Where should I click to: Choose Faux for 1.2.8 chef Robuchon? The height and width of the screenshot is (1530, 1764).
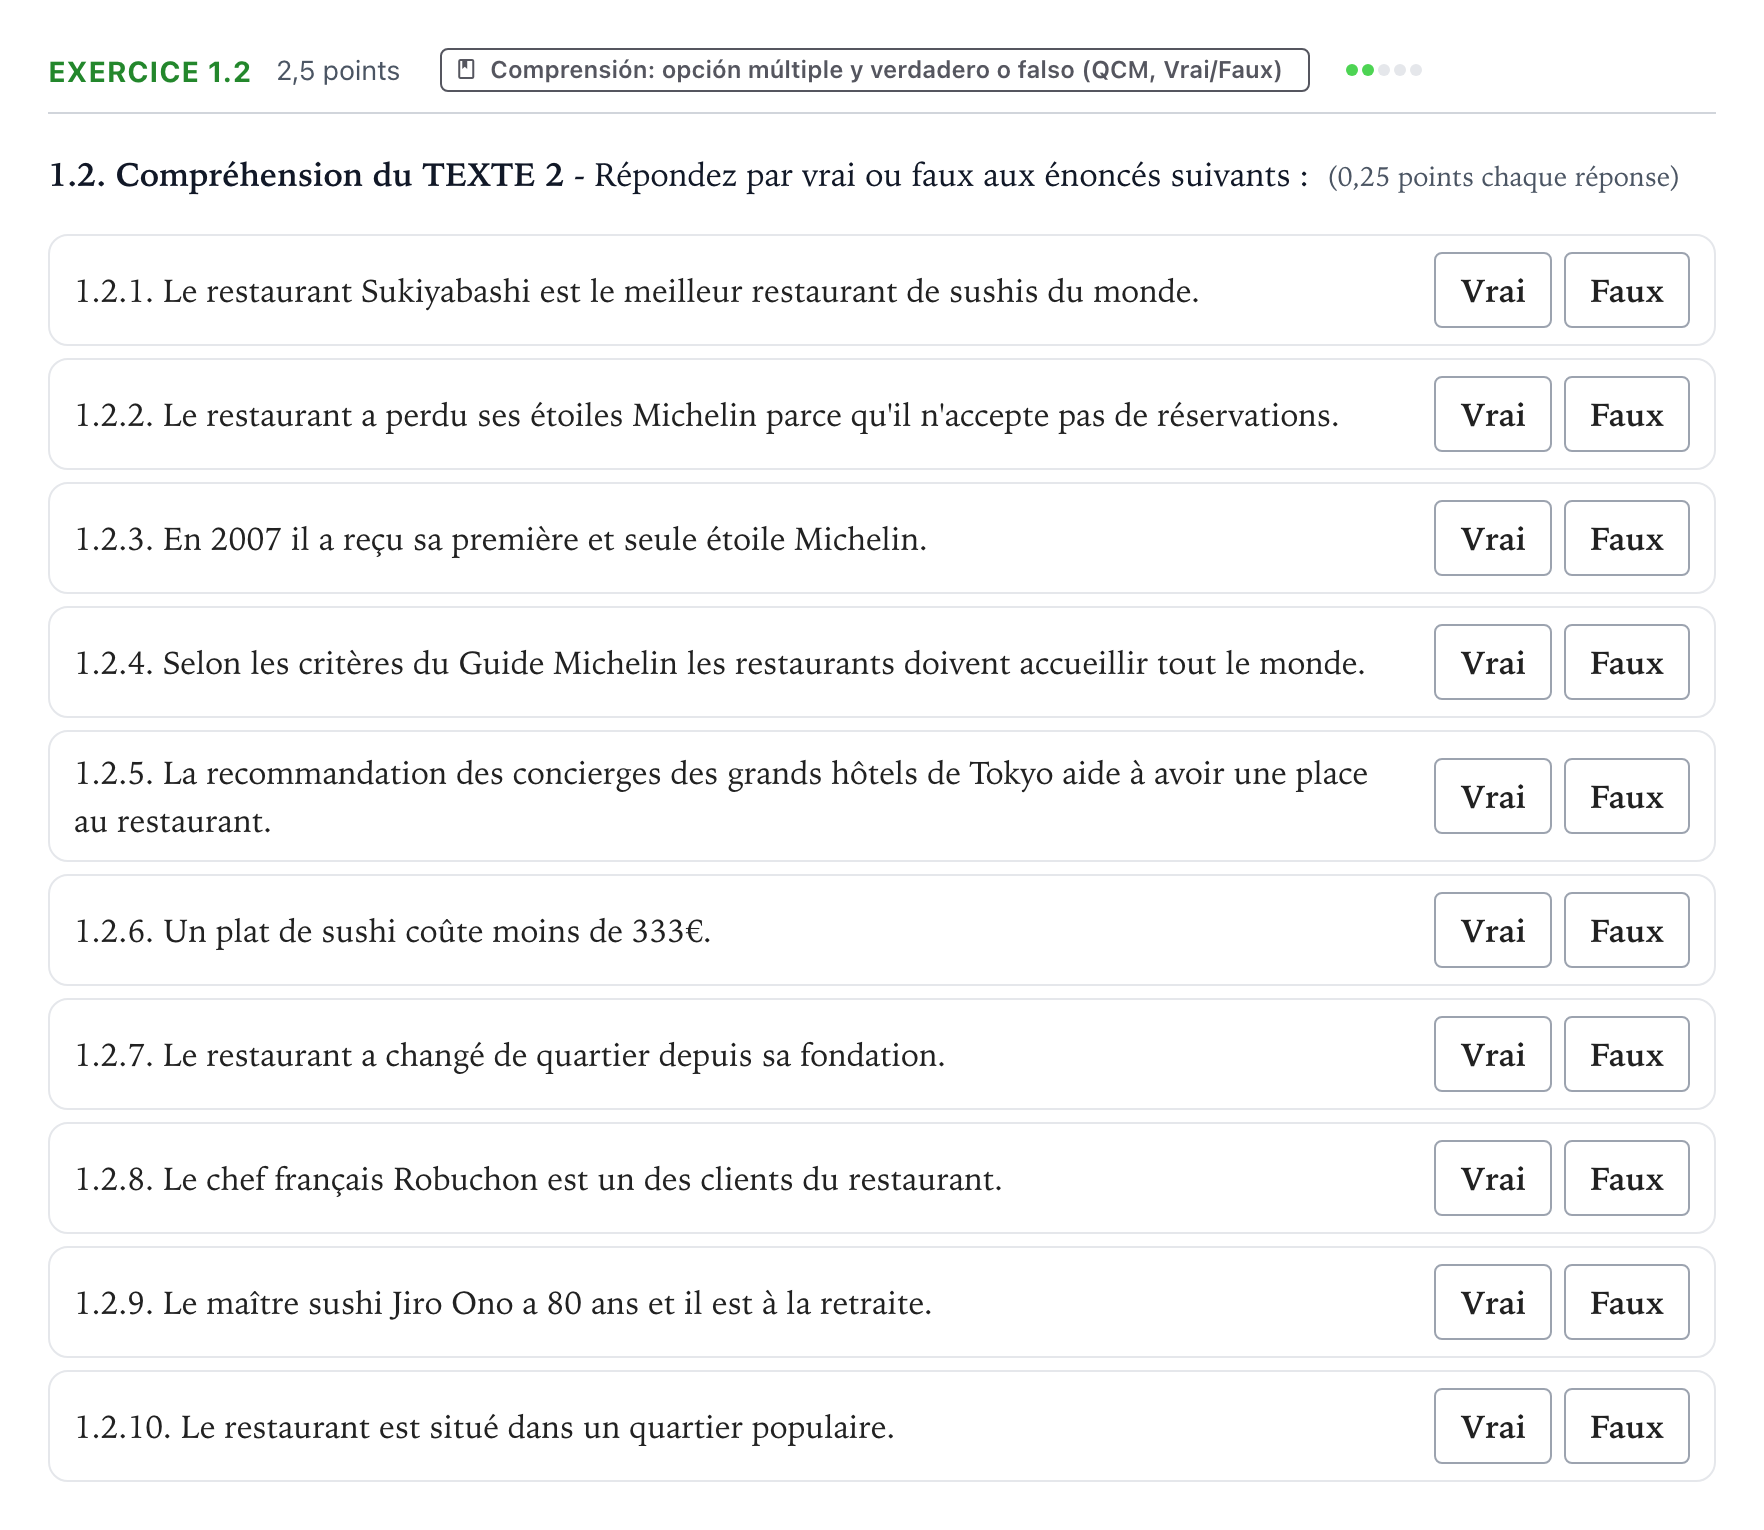click(1626, 1178)
